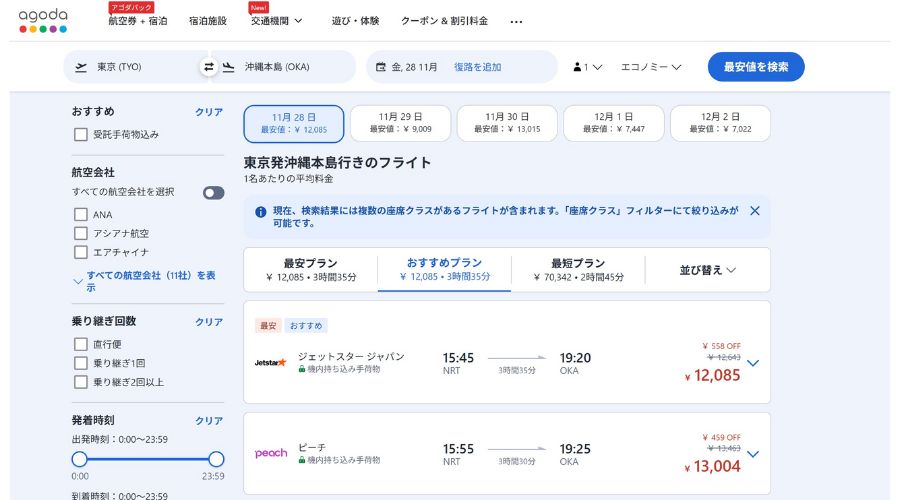The height and width of the screenshot is (500, 900).
Task: Select the 最短プラン tab
Action: click(x=578, y=270)
